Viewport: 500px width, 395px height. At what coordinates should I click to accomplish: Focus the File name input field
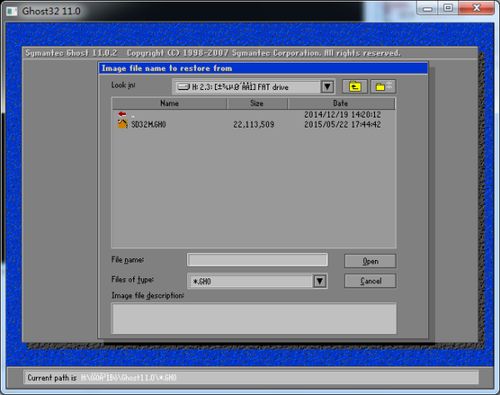click(x=257, y=260)
